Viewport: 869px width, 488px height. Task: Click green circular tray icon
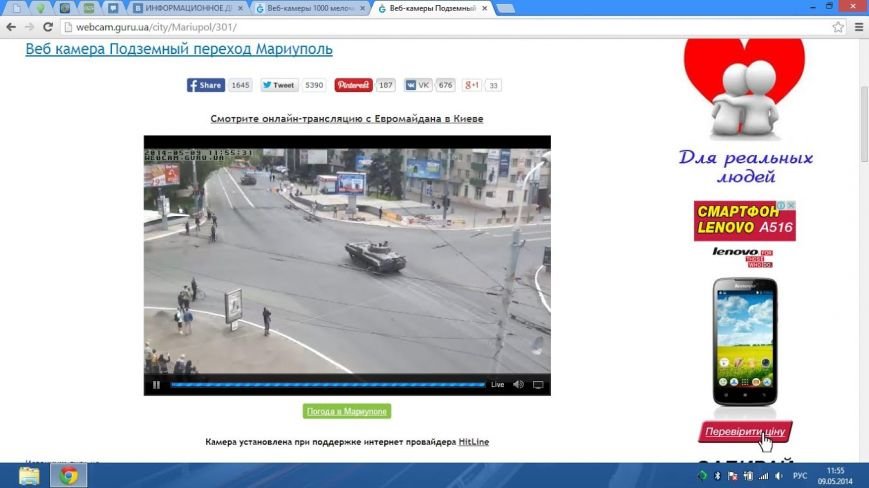coord(702,476)
